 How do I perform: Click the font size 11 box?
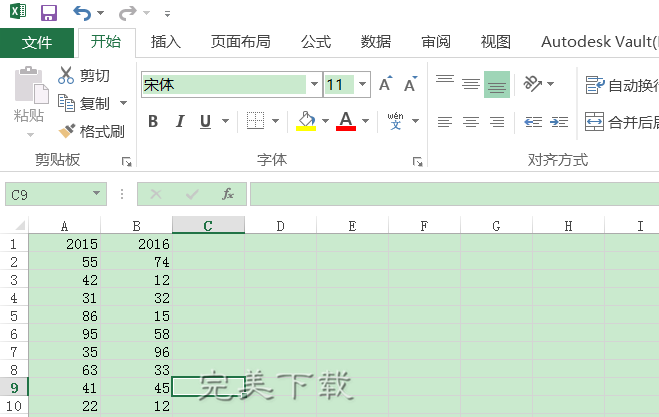click(339, 84)
